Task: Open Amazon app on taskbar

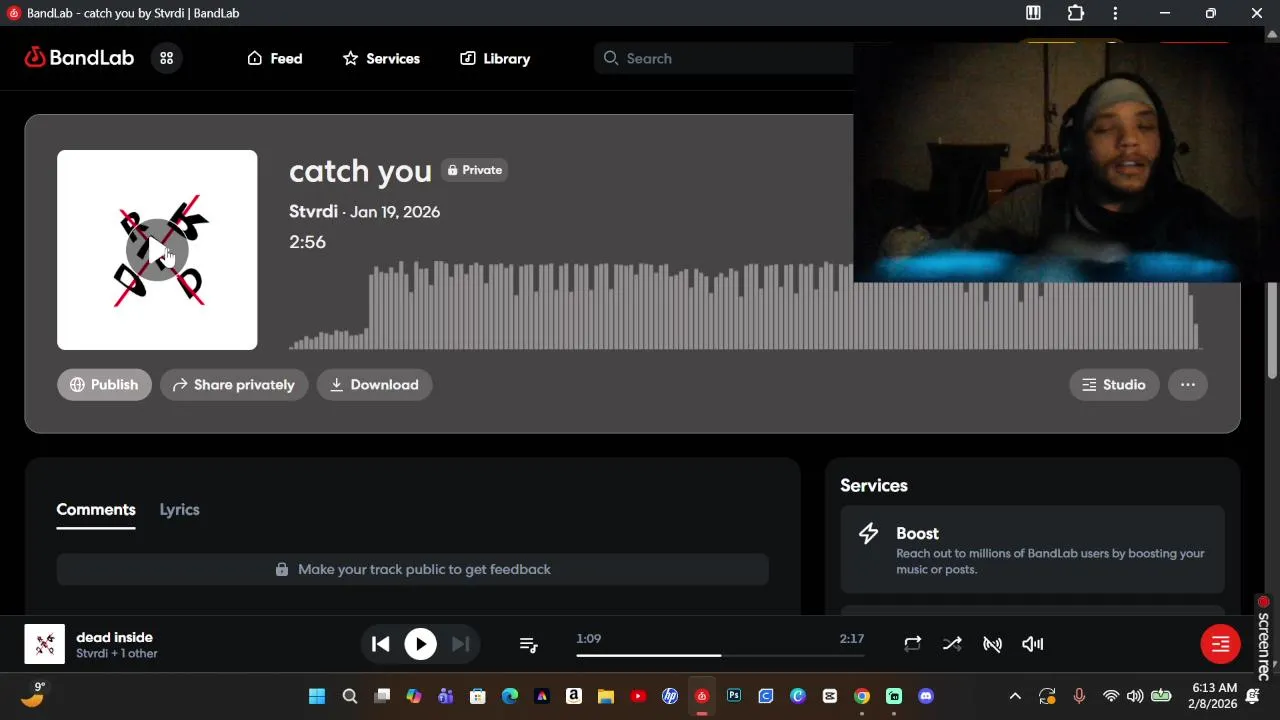Action: tap(574, 696)
